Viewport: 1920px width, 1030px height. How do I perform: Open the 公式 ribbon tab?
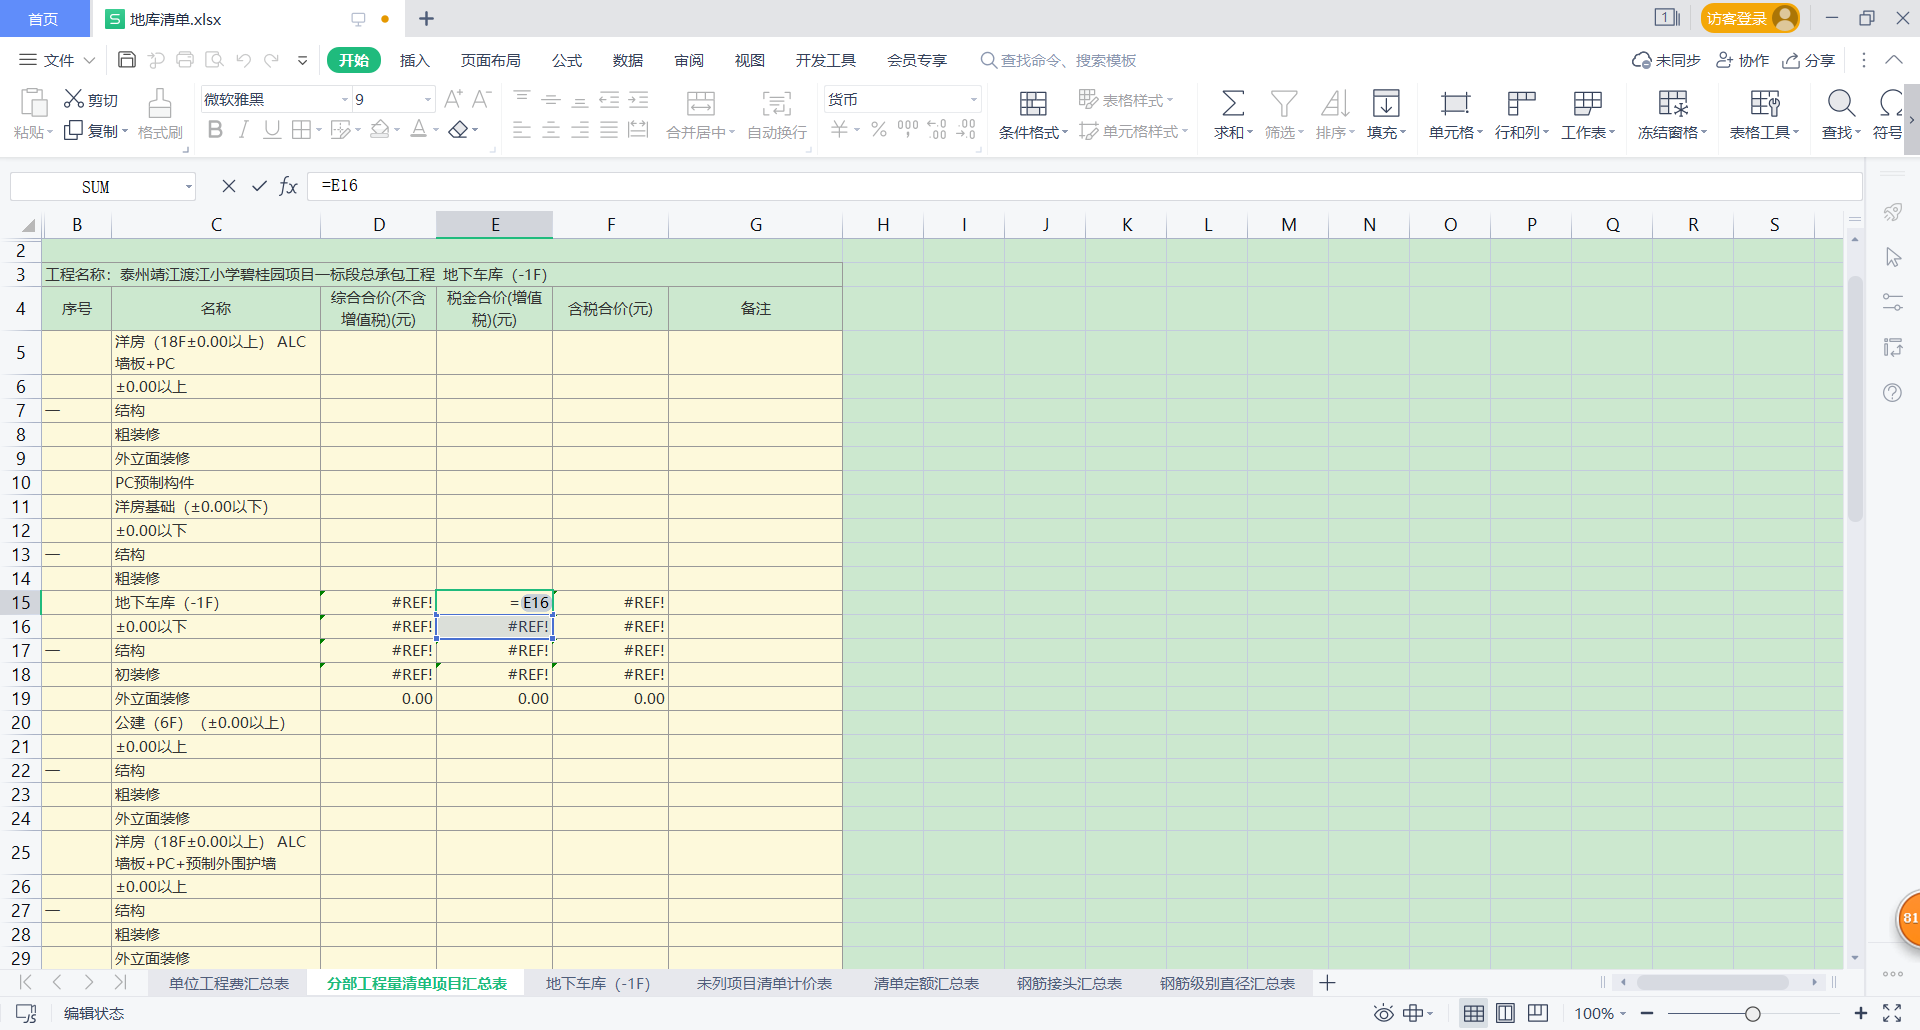click(567, 60)
